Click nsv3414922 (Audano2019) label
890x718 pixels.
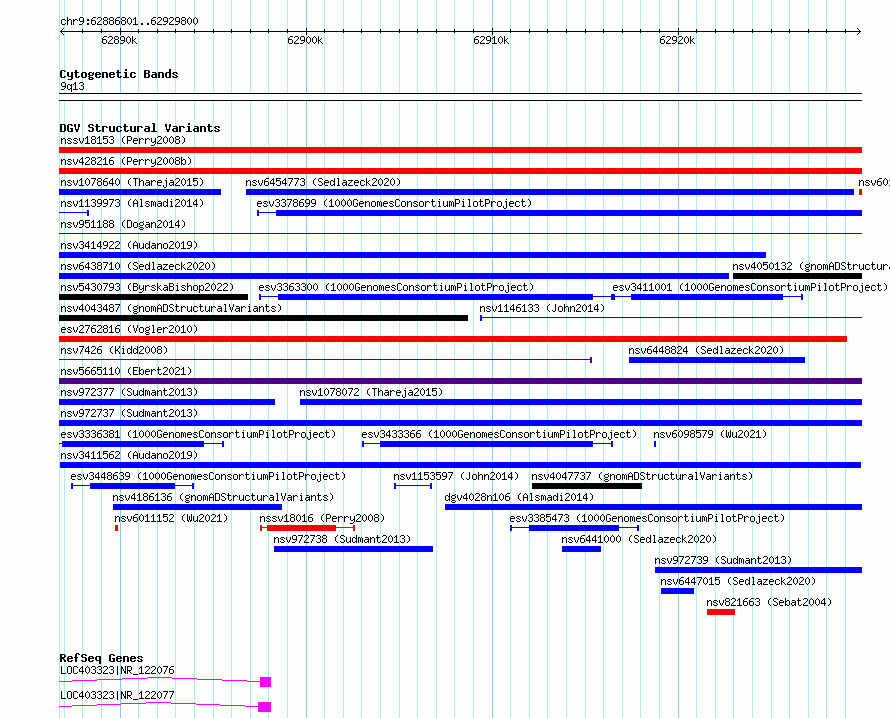click(129, 245)
